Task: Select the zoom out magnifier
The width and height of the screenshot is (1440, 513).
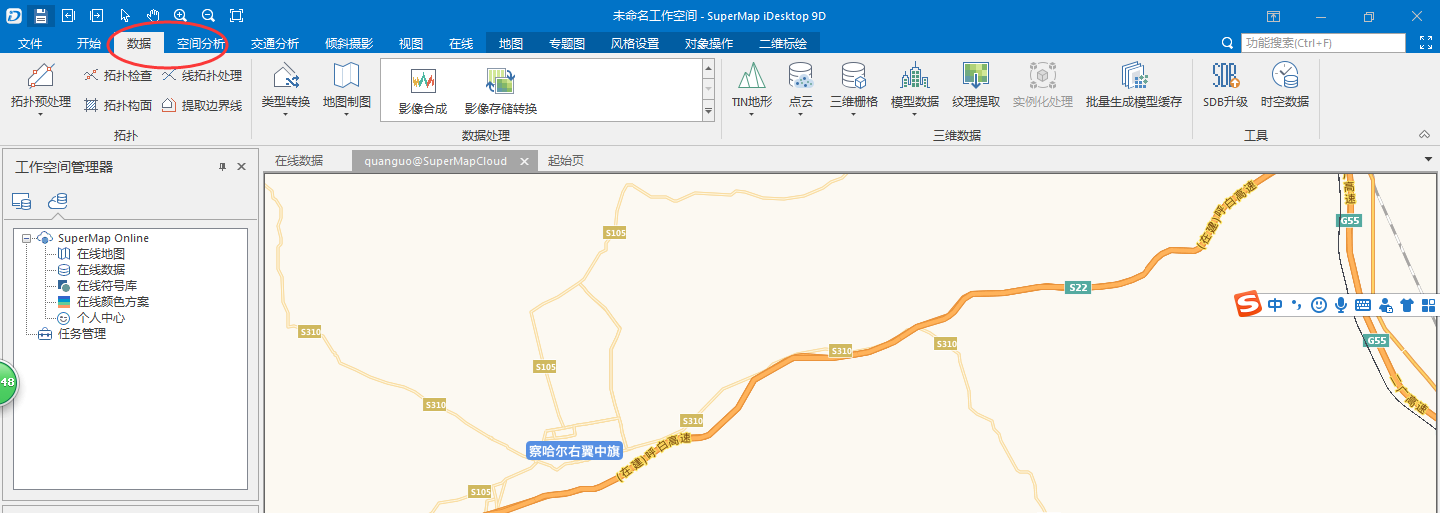Action: [208, 16]
